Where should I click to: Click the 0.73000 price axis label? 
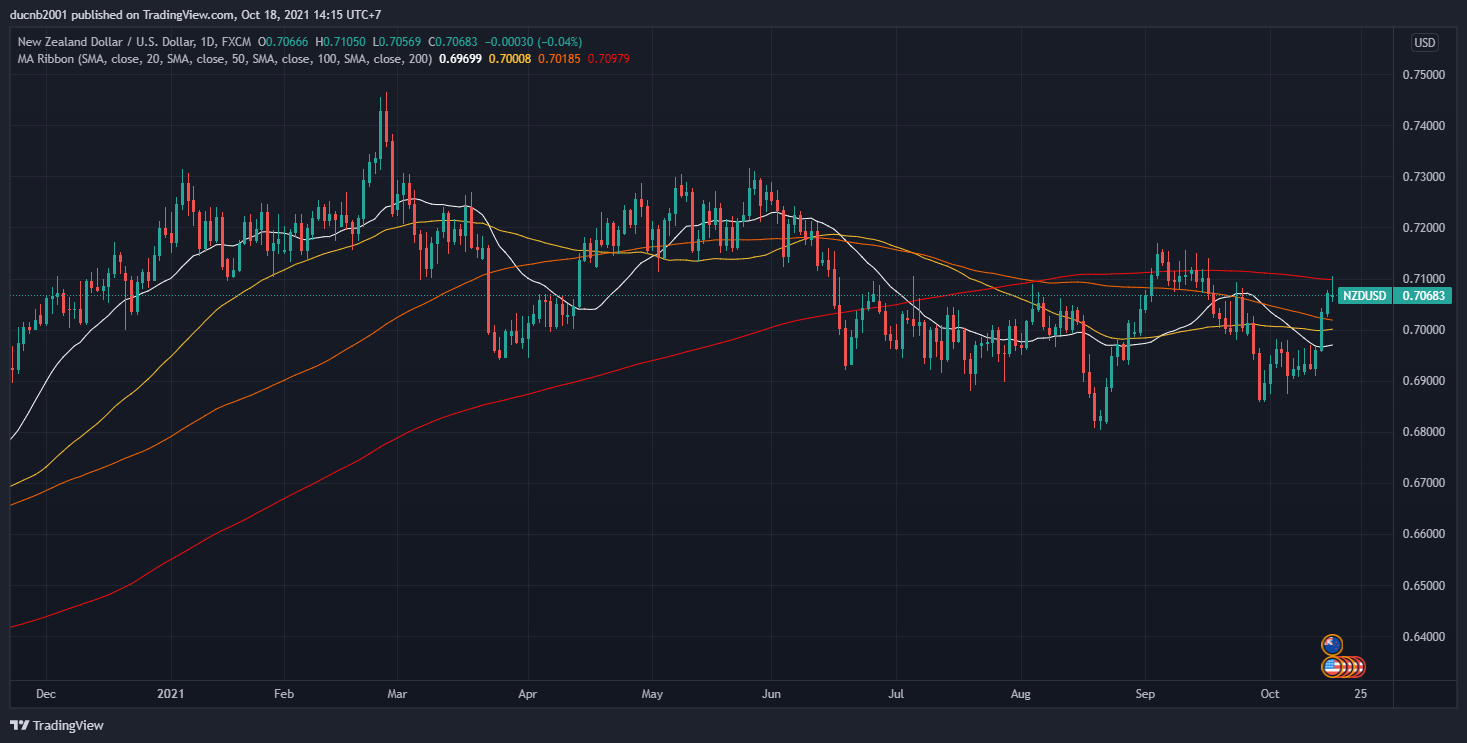(1423, 177)
